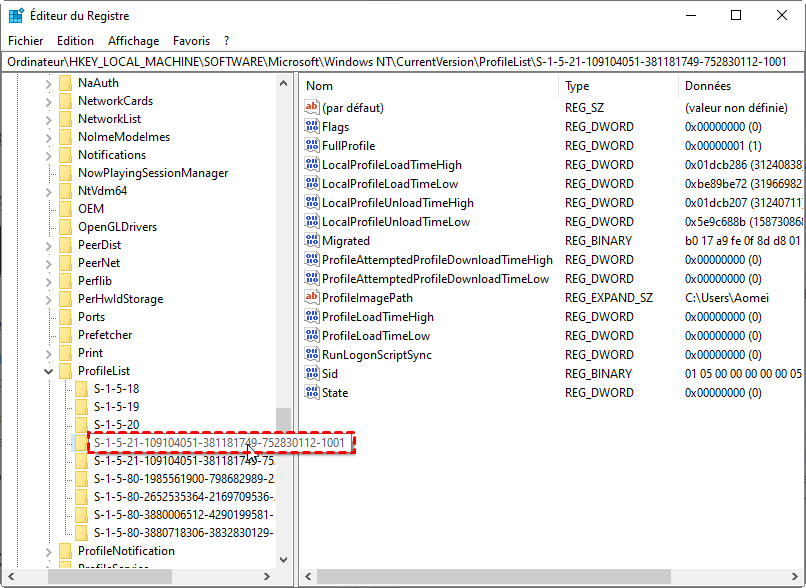Click the OpenGLDrivers folder icon
This screenshot has height=588, width=806.
tap(66, 227)
